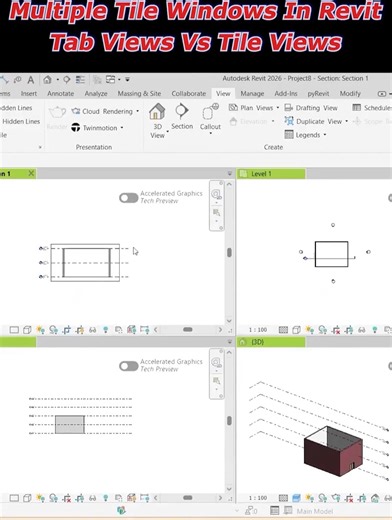Click the Main Model design option label
The image size is (392, 520).
click(x=314, y=511)
